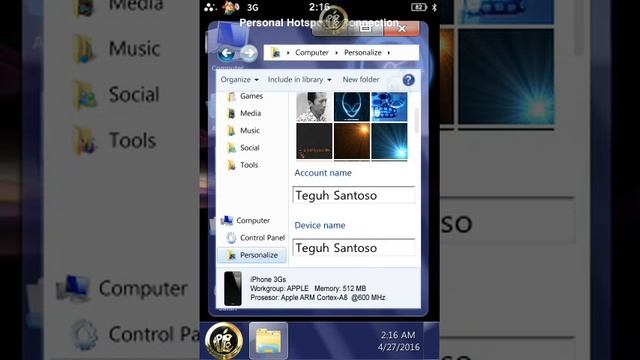Click the 'Memory: 512 MB' text
640x360 pixels.
pos(340,289)
